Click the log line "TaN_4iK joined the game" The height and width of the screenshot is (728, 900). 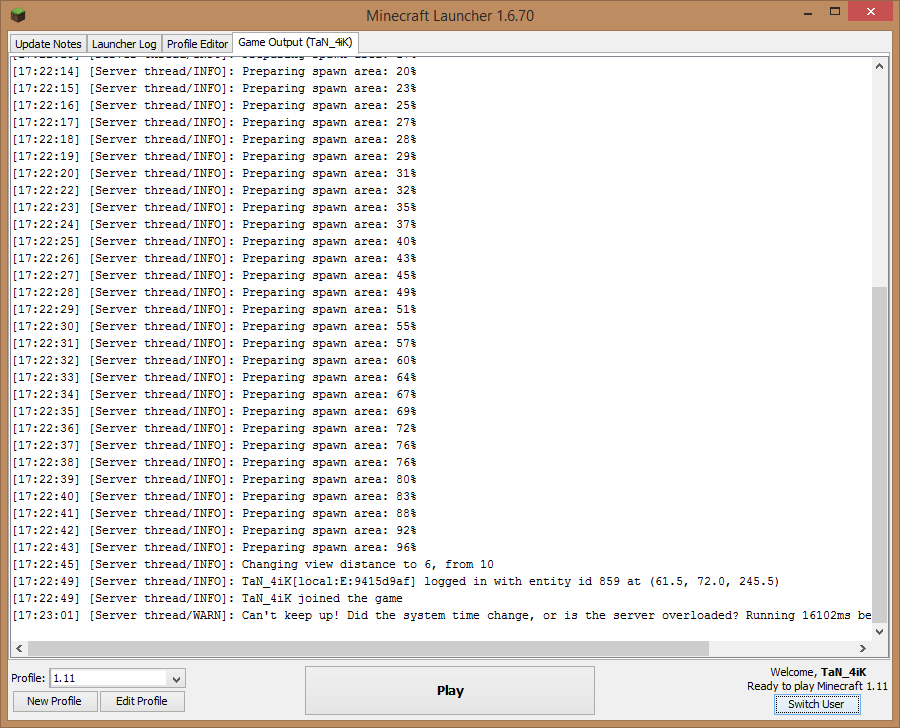[x=207, y=598]
